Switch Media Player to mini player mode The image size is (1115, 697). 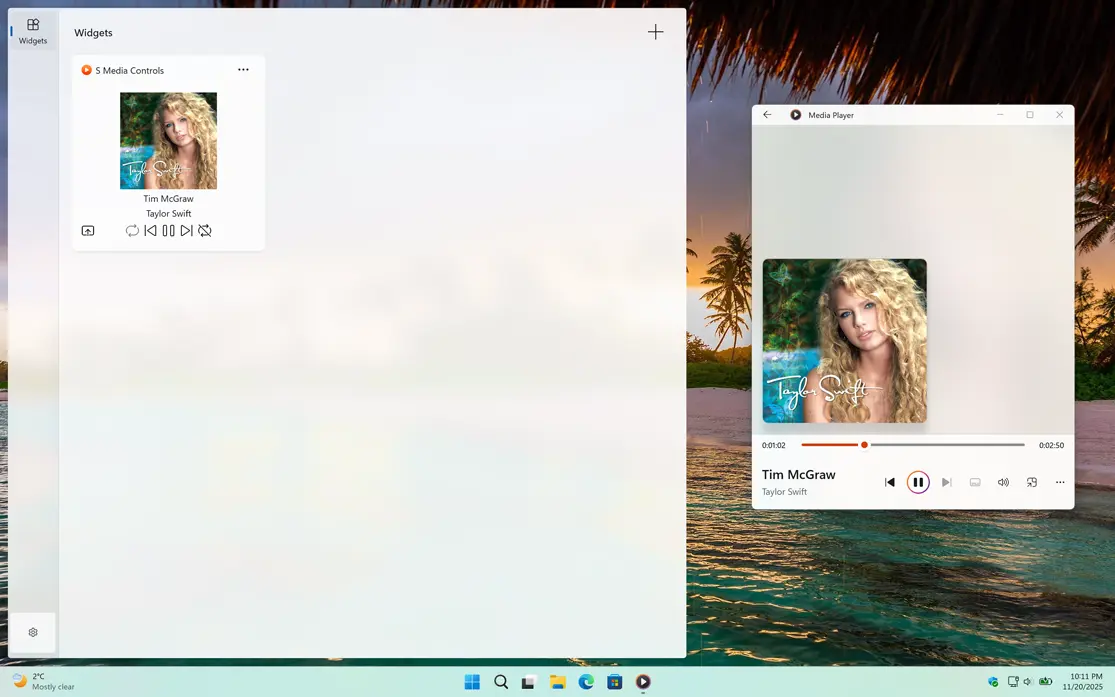[1032, 482]
